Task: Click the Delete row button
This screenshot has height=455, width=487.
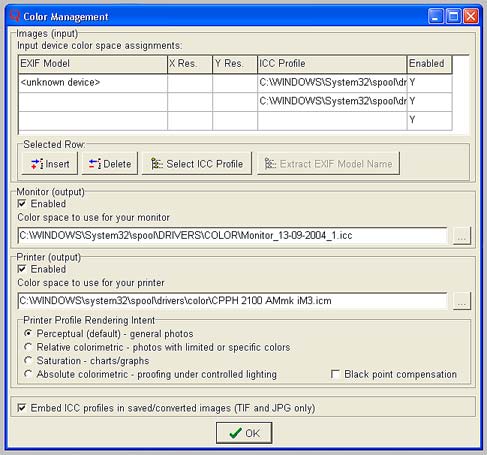Action: pyautogui.click(x=110, y=163)
